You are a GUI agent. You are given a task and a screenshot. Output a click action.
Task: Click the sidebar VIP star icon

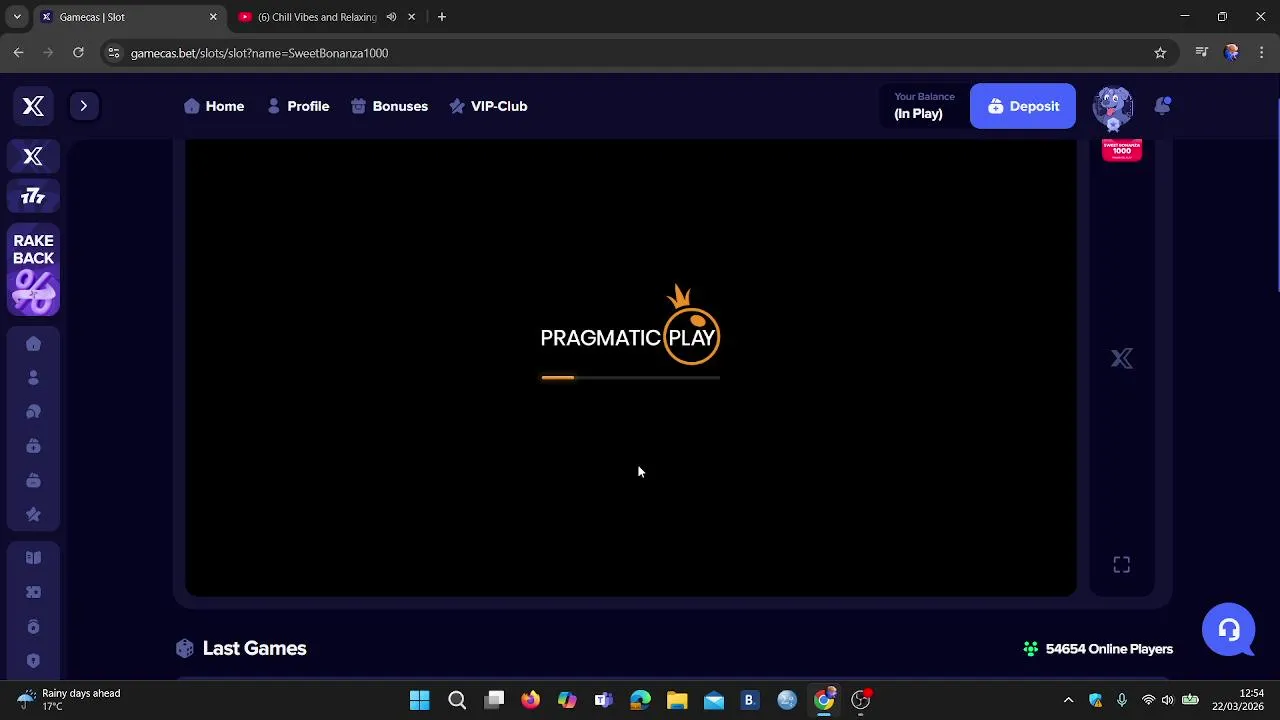pos(33,515)
